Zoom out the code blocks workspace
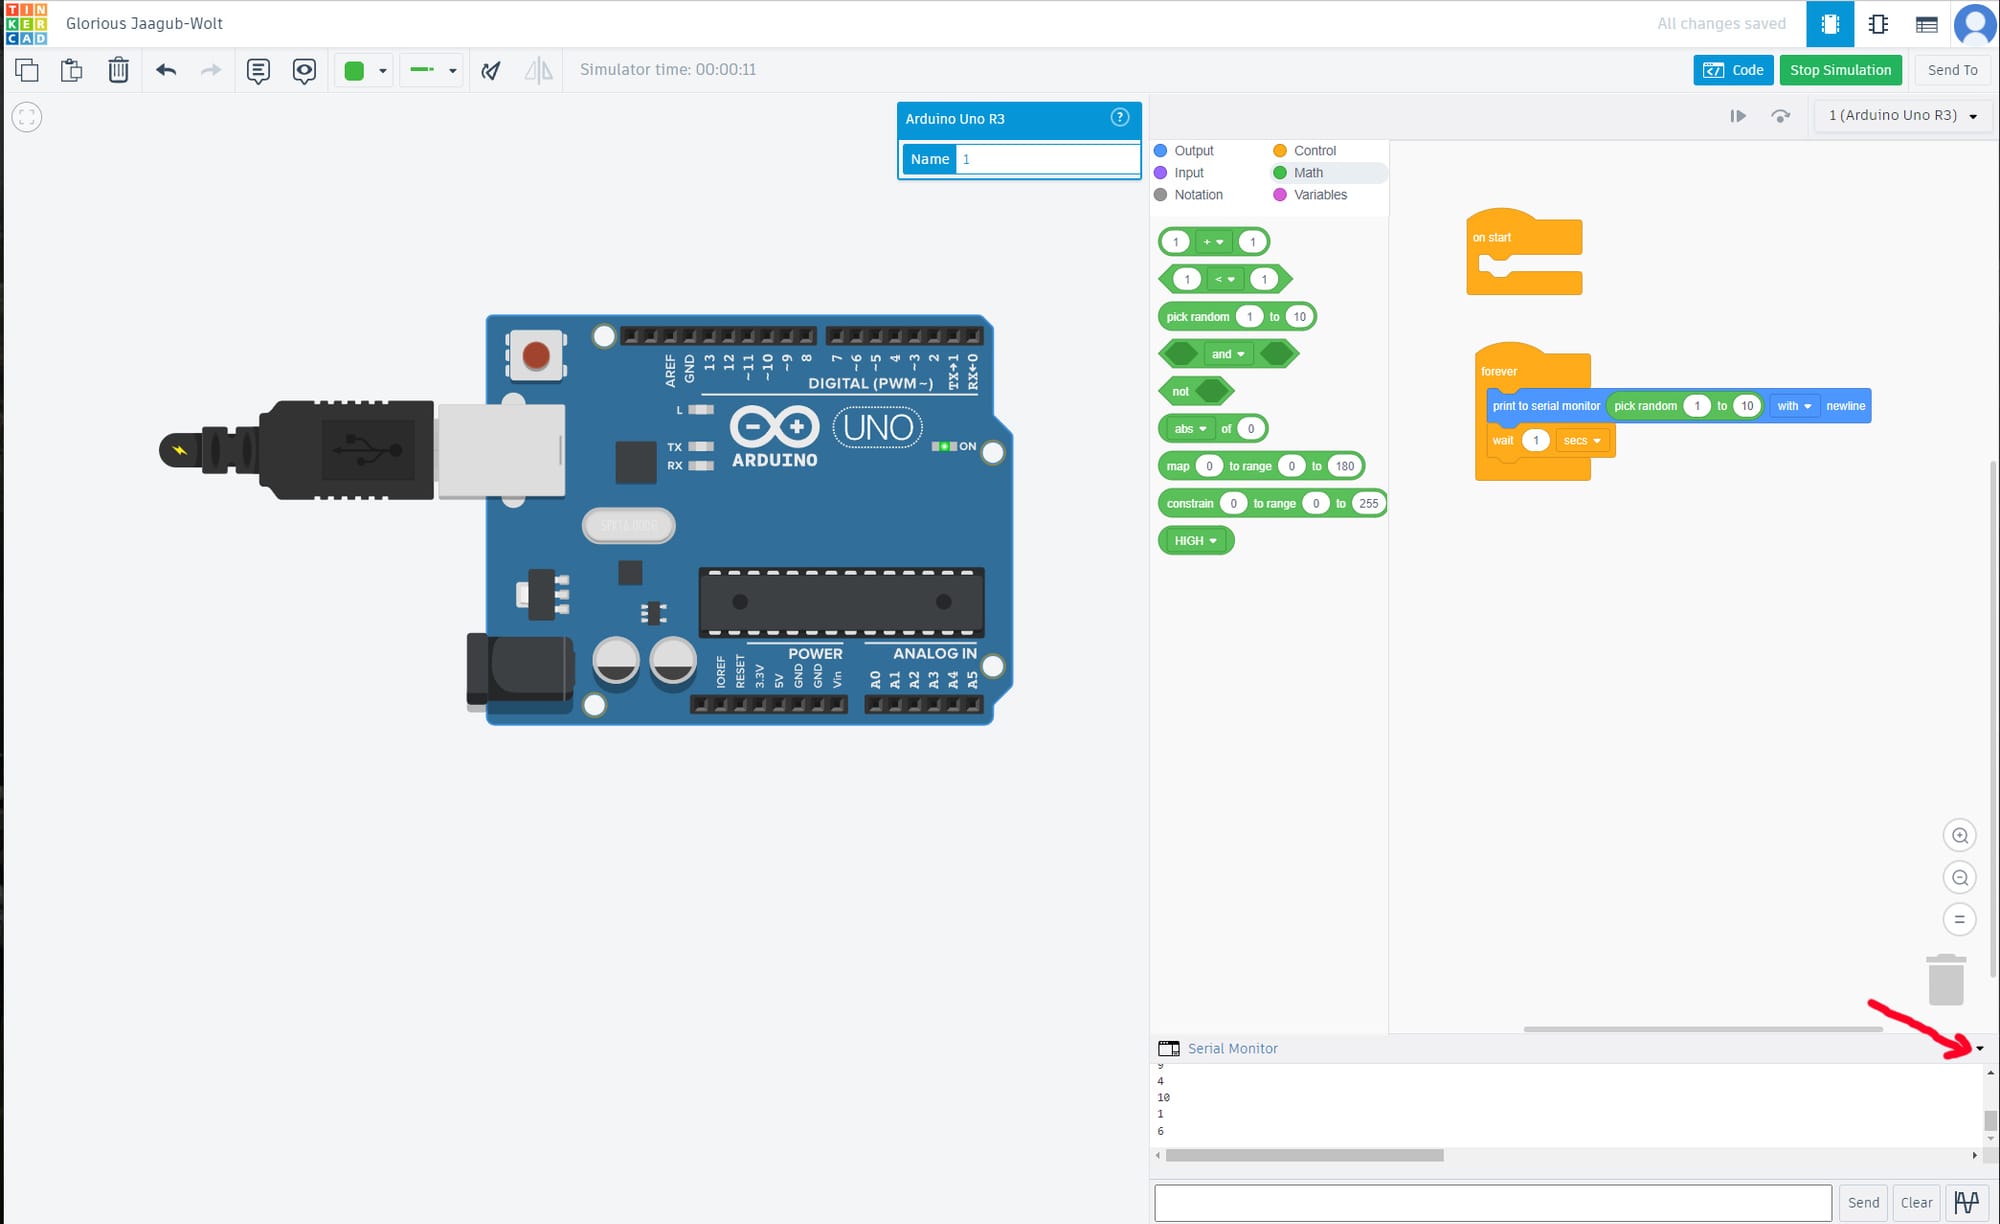 tap(1960, 877)
